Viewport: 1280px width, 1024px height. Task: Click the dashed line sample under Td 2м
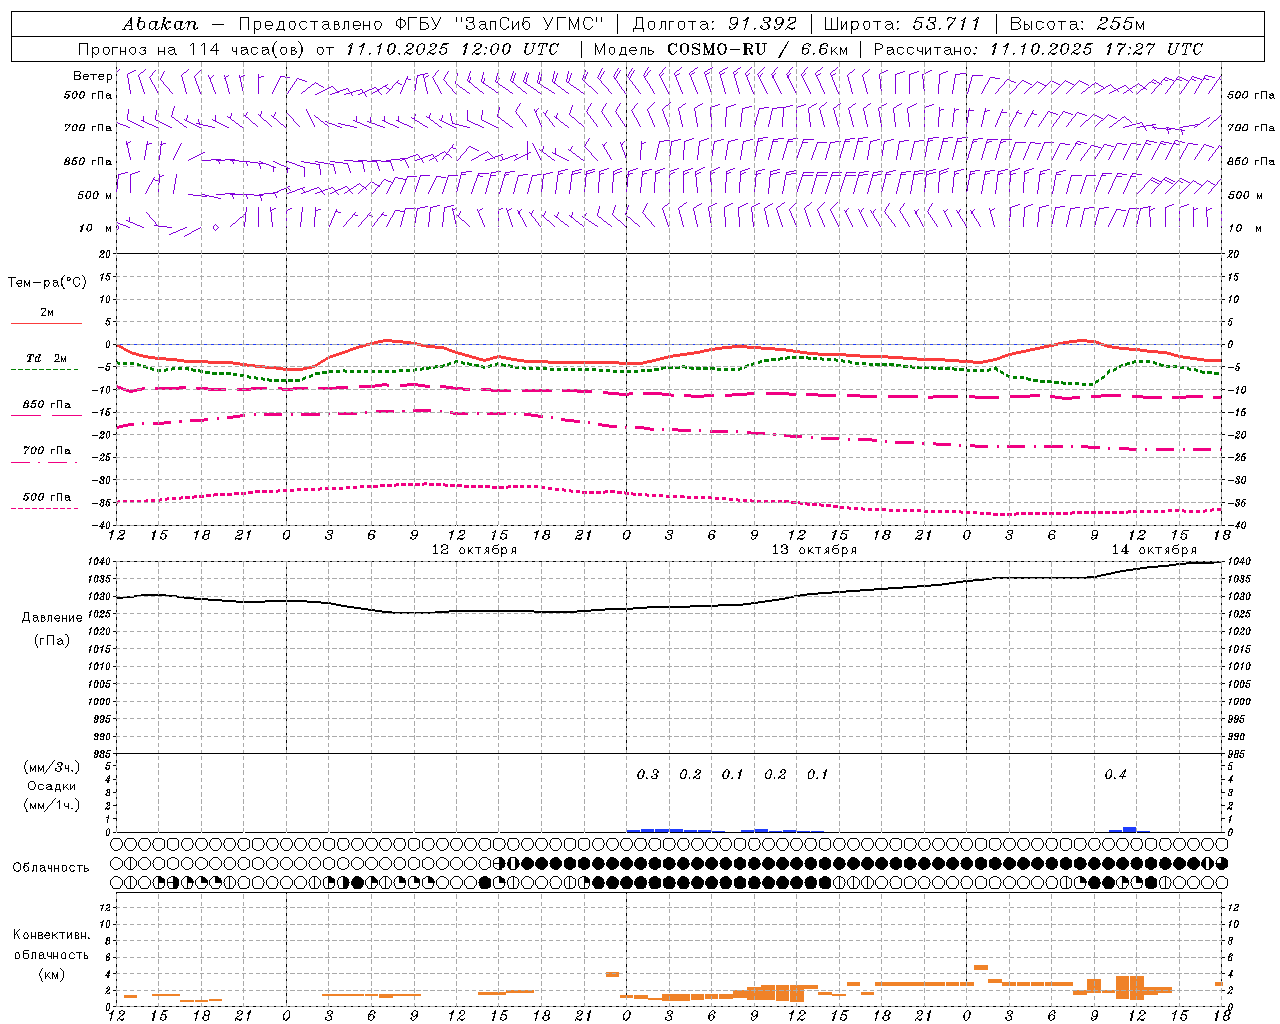45,370
